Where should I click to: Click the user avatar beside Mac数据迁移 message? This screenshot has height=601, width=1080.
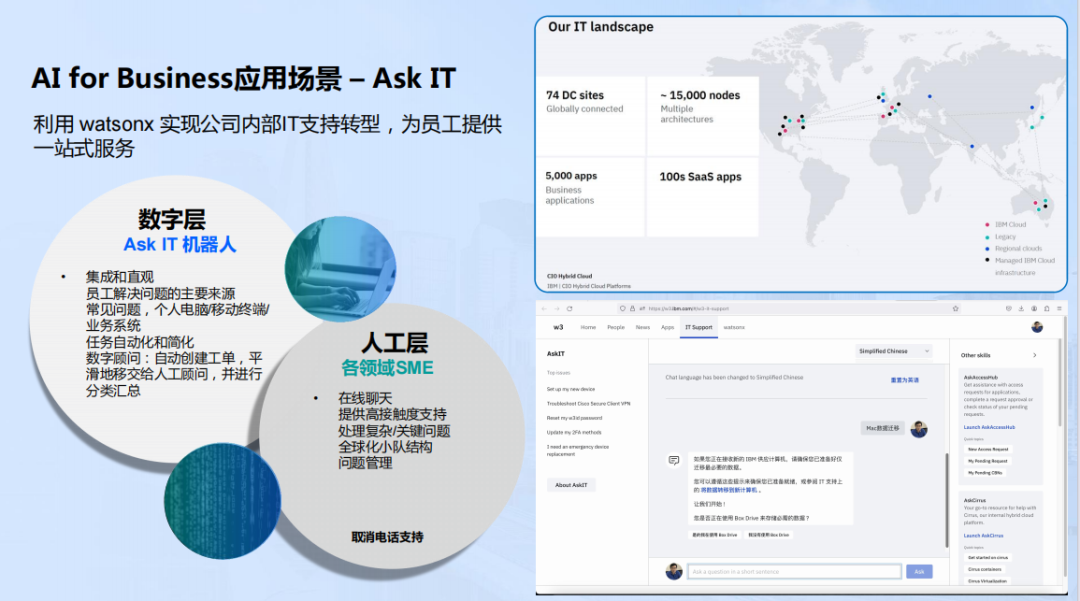[x=919, y=429]
